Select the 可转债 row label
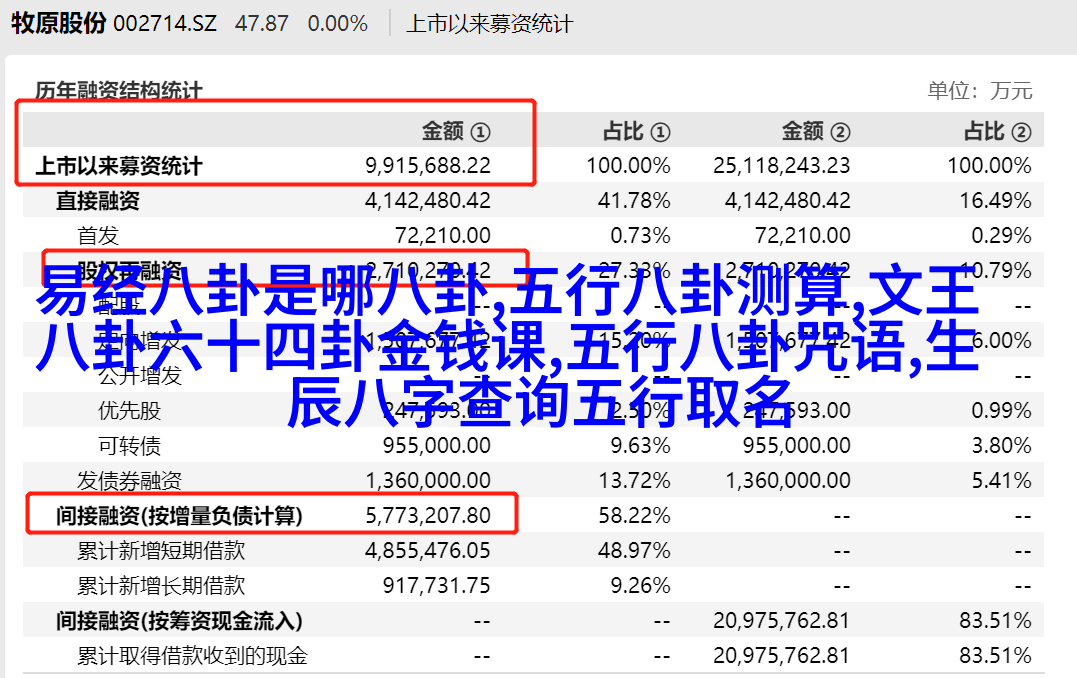The image size is (1077, 678). click(x=129, y=446)
